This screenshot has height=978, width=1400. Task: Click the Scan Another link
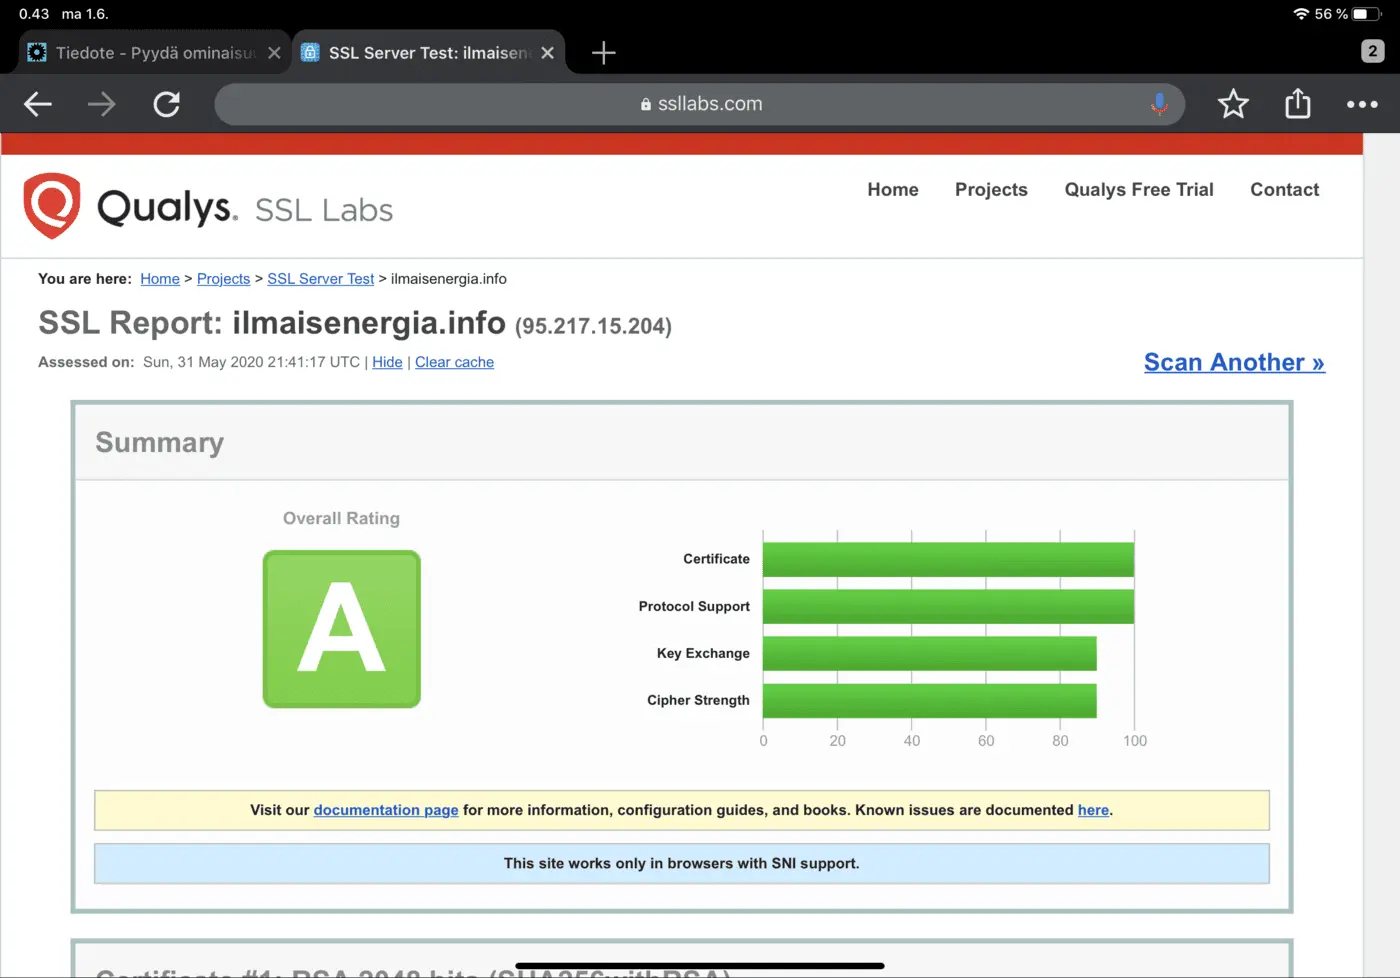[1234, 362]
